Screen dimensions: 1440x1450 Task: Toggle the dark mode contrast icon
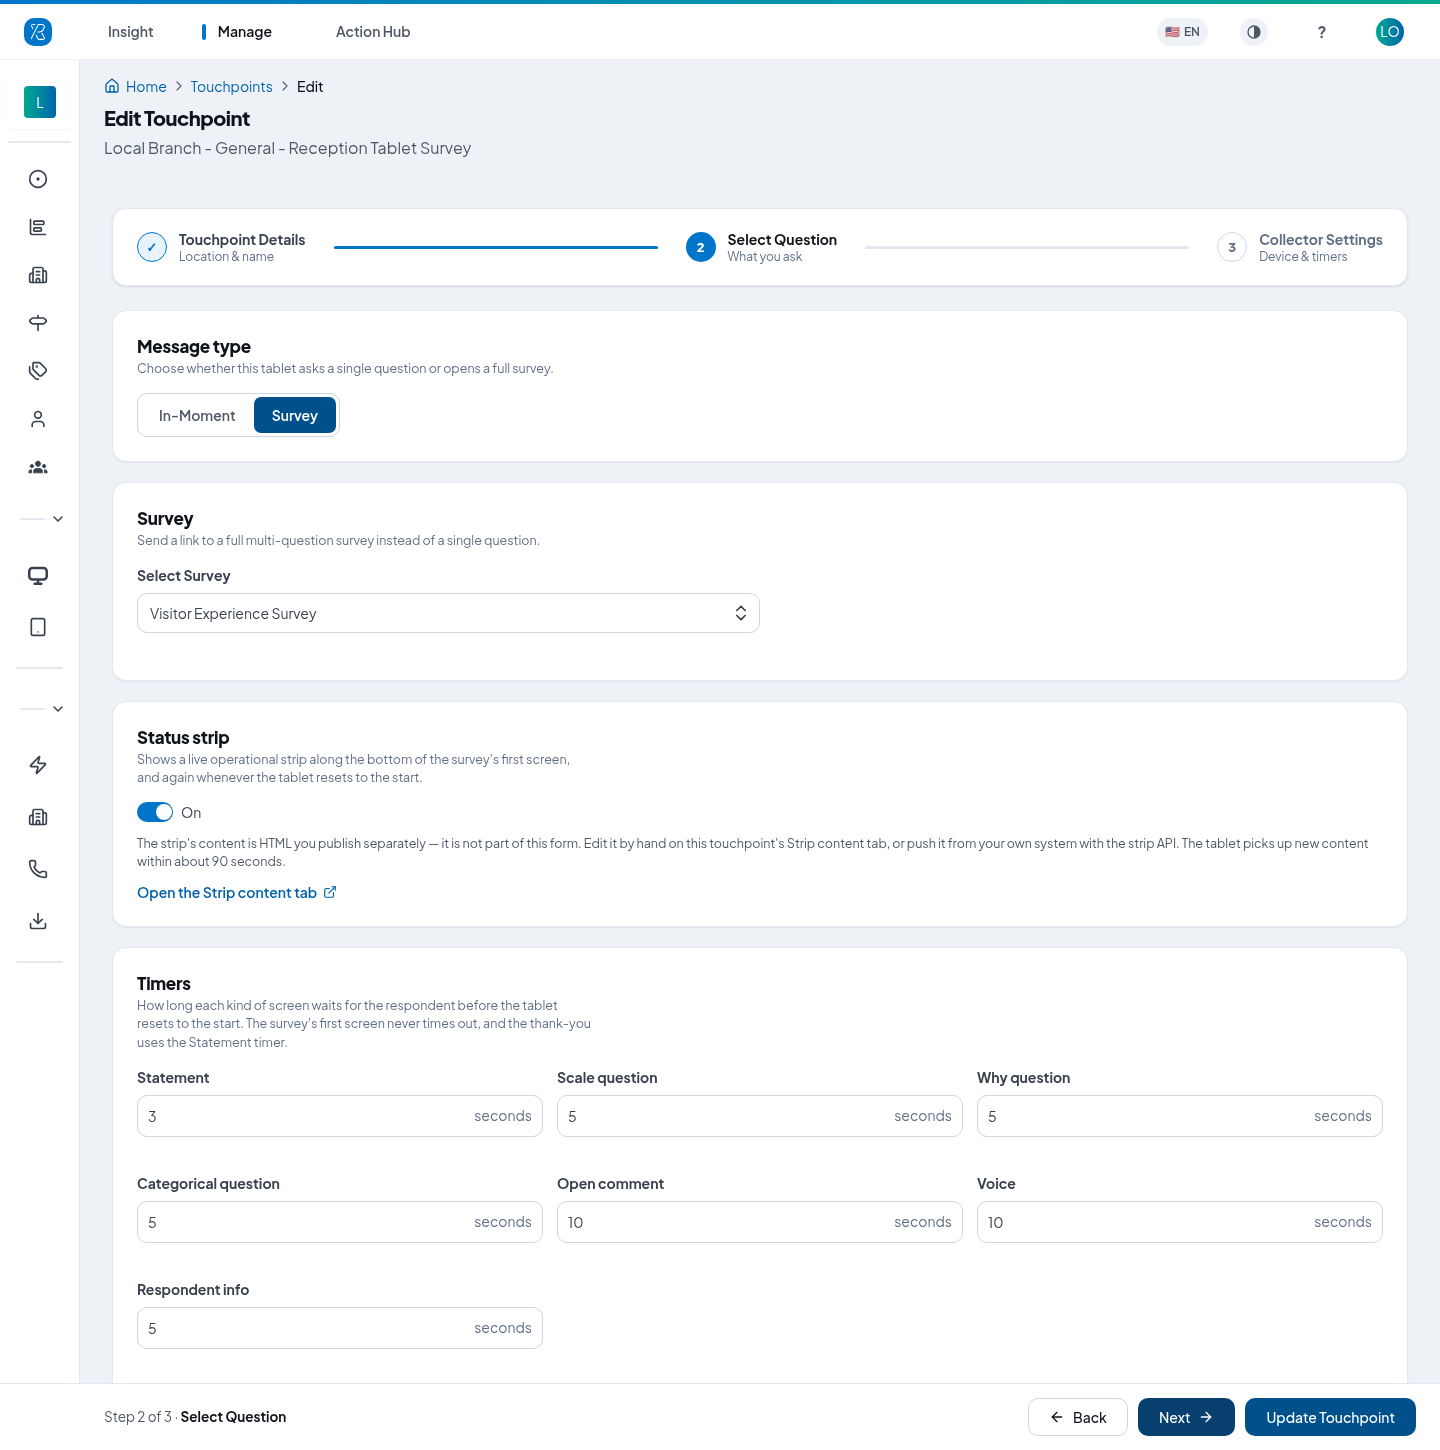click(x=1254, y=32)
